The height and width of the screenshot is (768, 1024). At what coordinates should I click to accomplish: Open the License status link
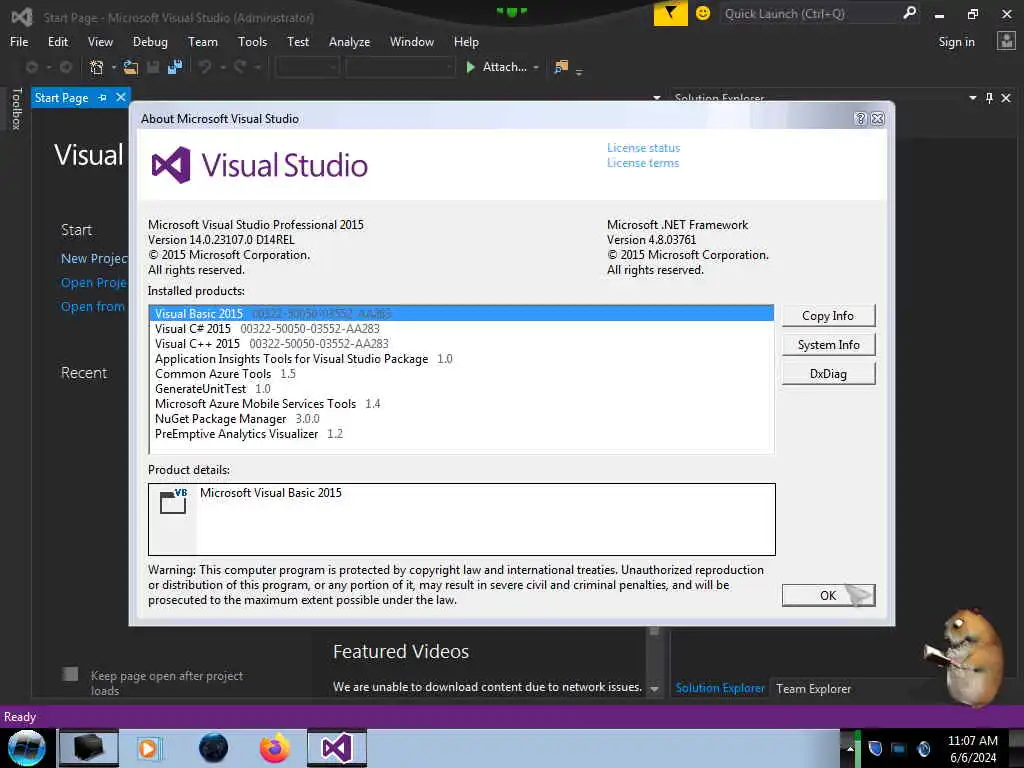click(x=643, y=148)
